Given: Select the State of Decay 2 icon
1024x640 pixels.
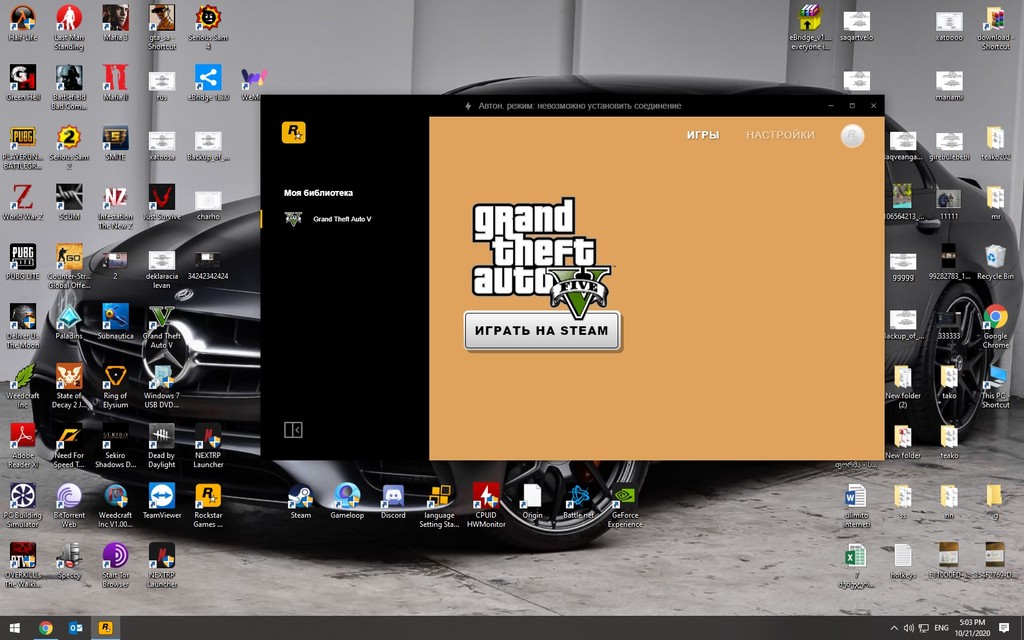Looking at the screenshot, I should tap(69, 385).
